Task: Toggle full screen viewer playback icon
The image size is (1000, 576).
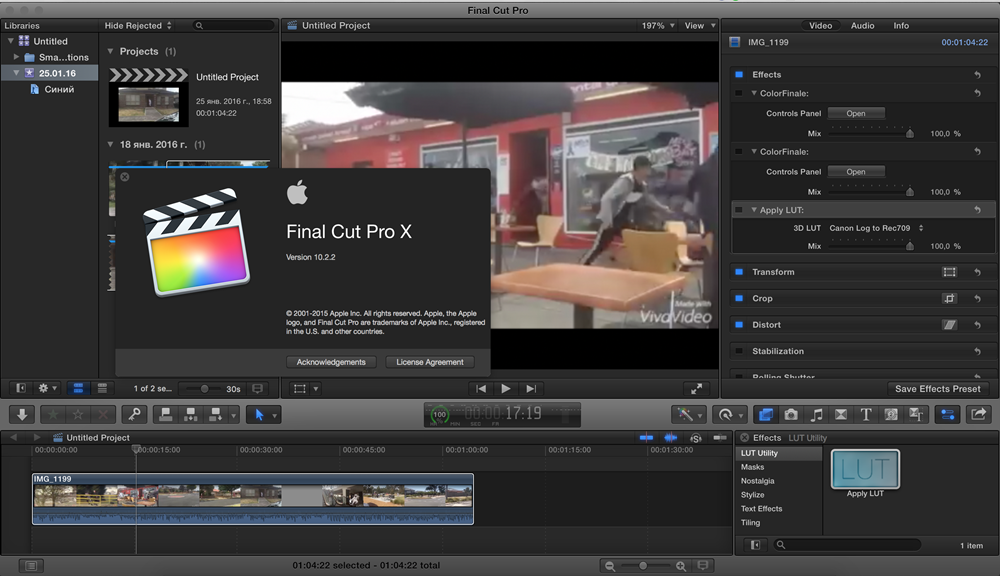Action: pos(696,388)
